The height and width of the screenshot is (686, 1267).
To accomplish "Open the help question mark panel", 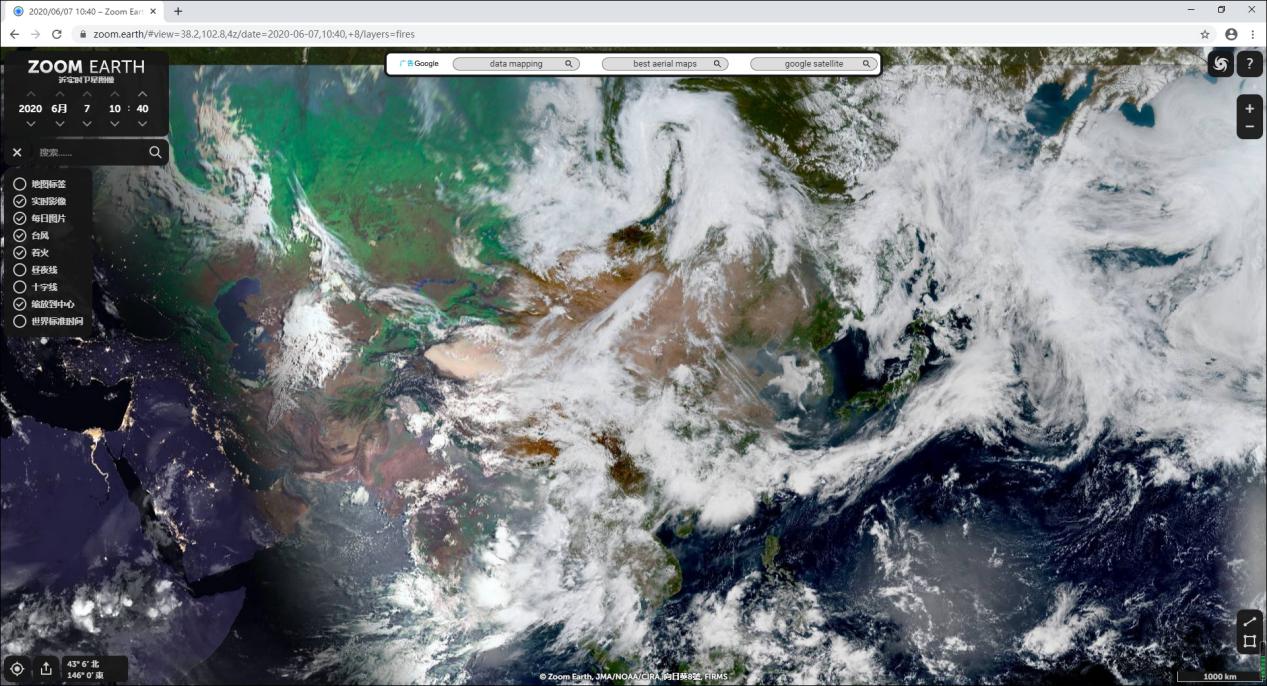I will coord(1249,64).
